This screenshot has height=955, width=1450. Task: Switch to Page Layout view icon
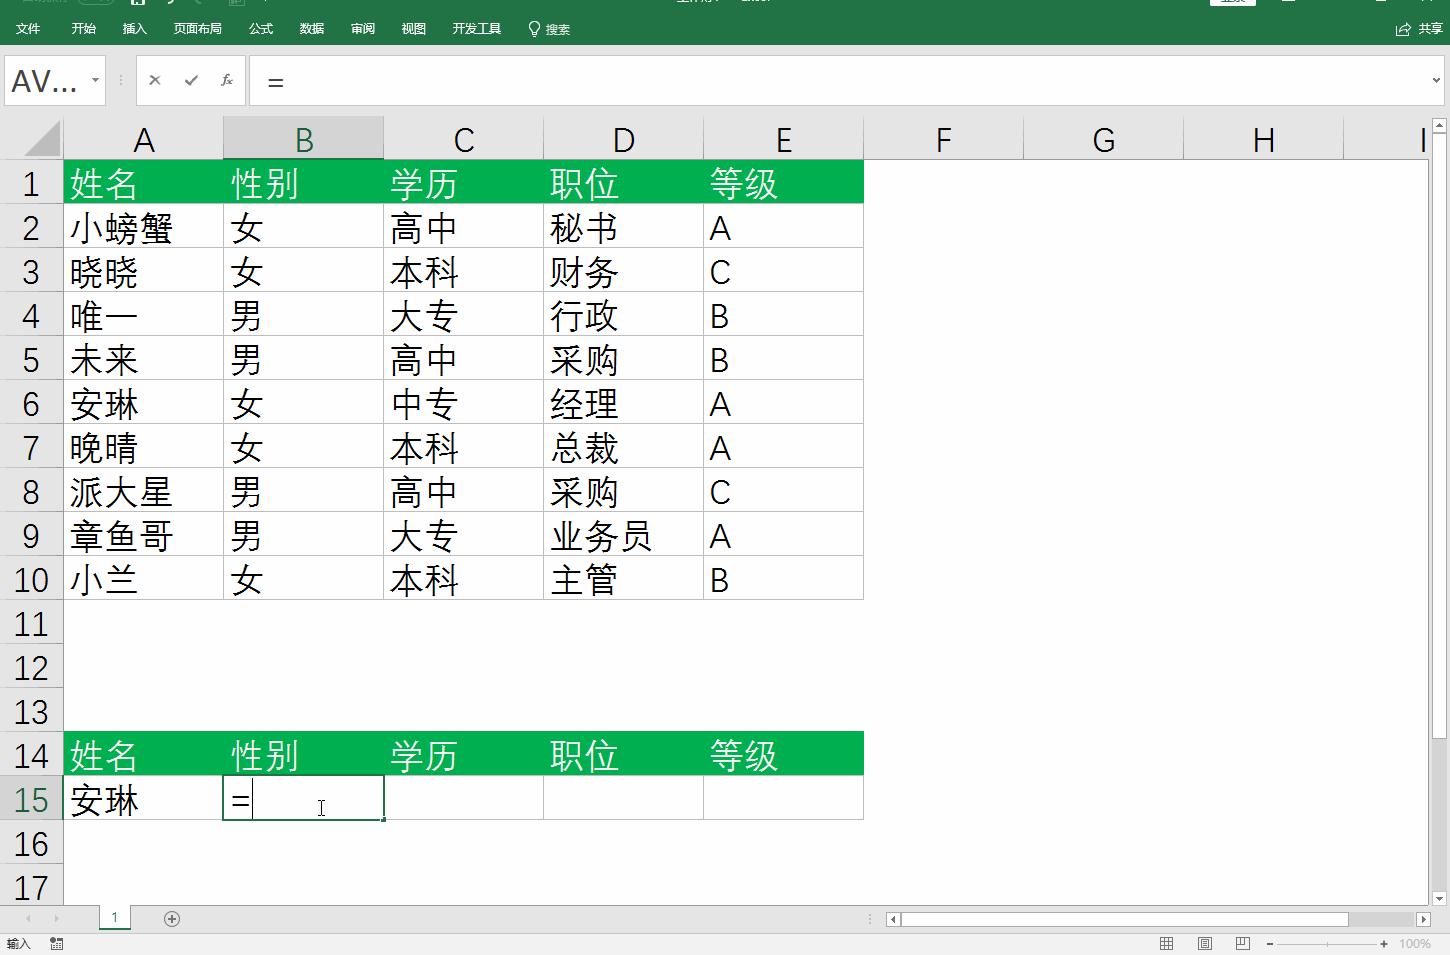point(1203,942)
